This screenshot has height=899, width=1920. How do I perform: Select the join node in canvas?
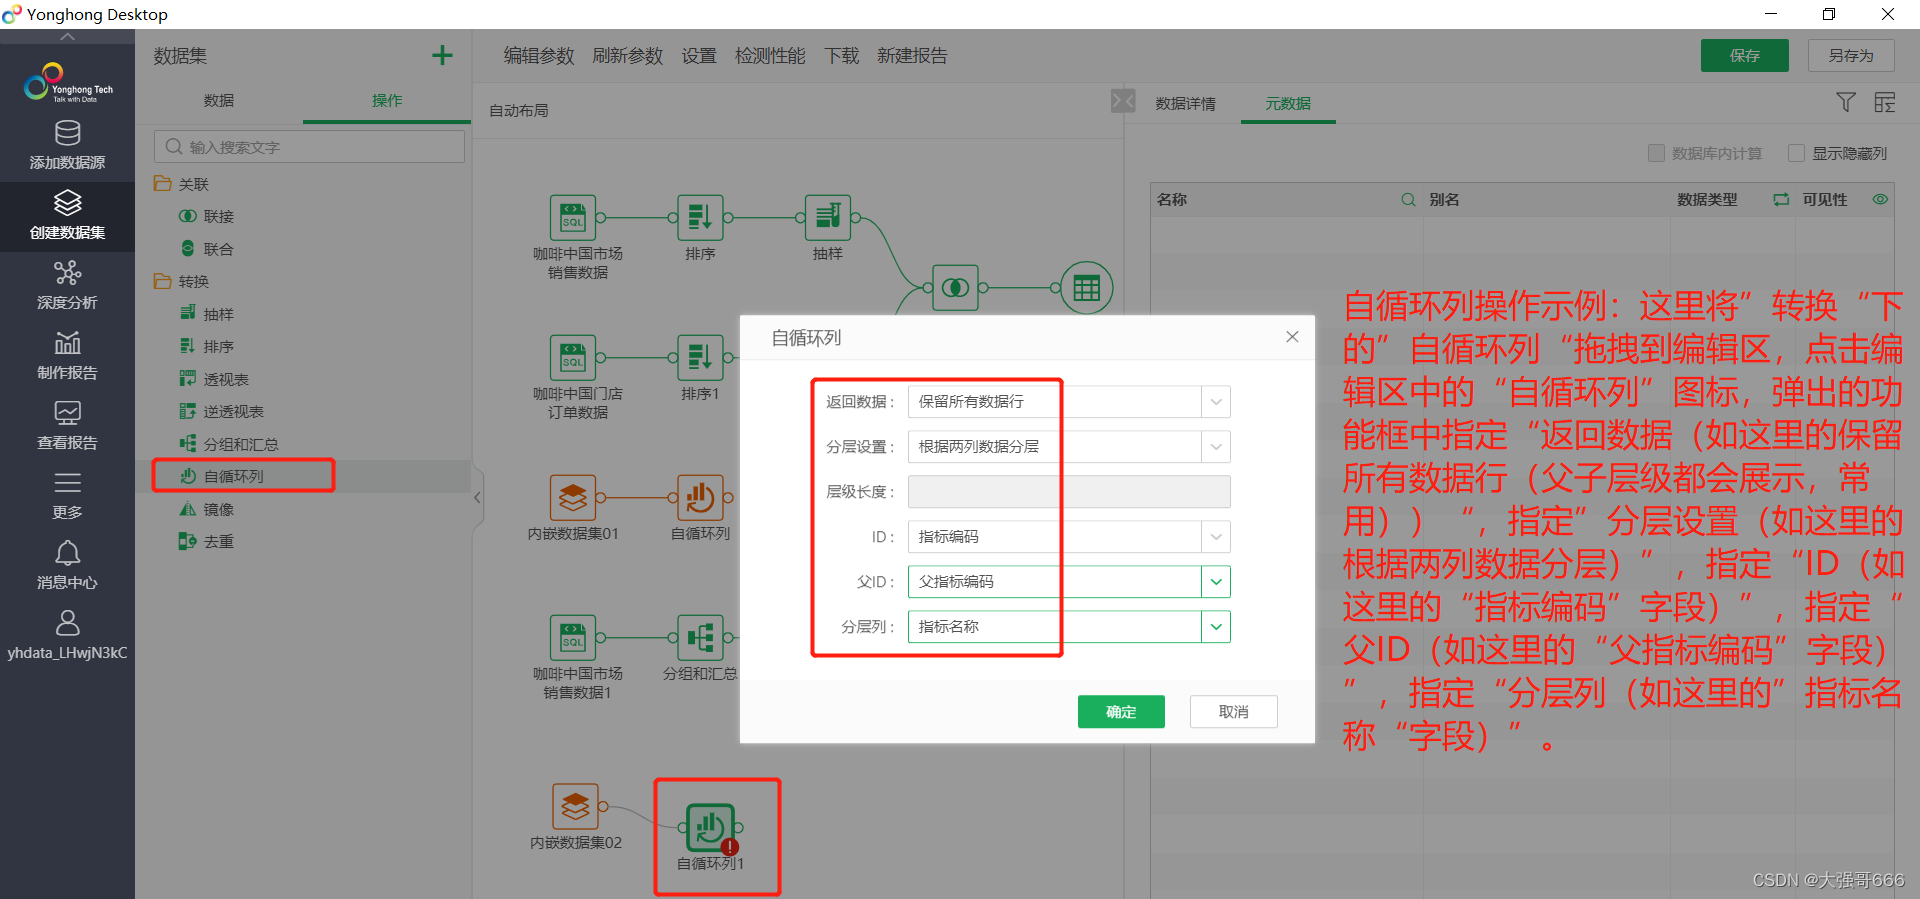[955, 288]
